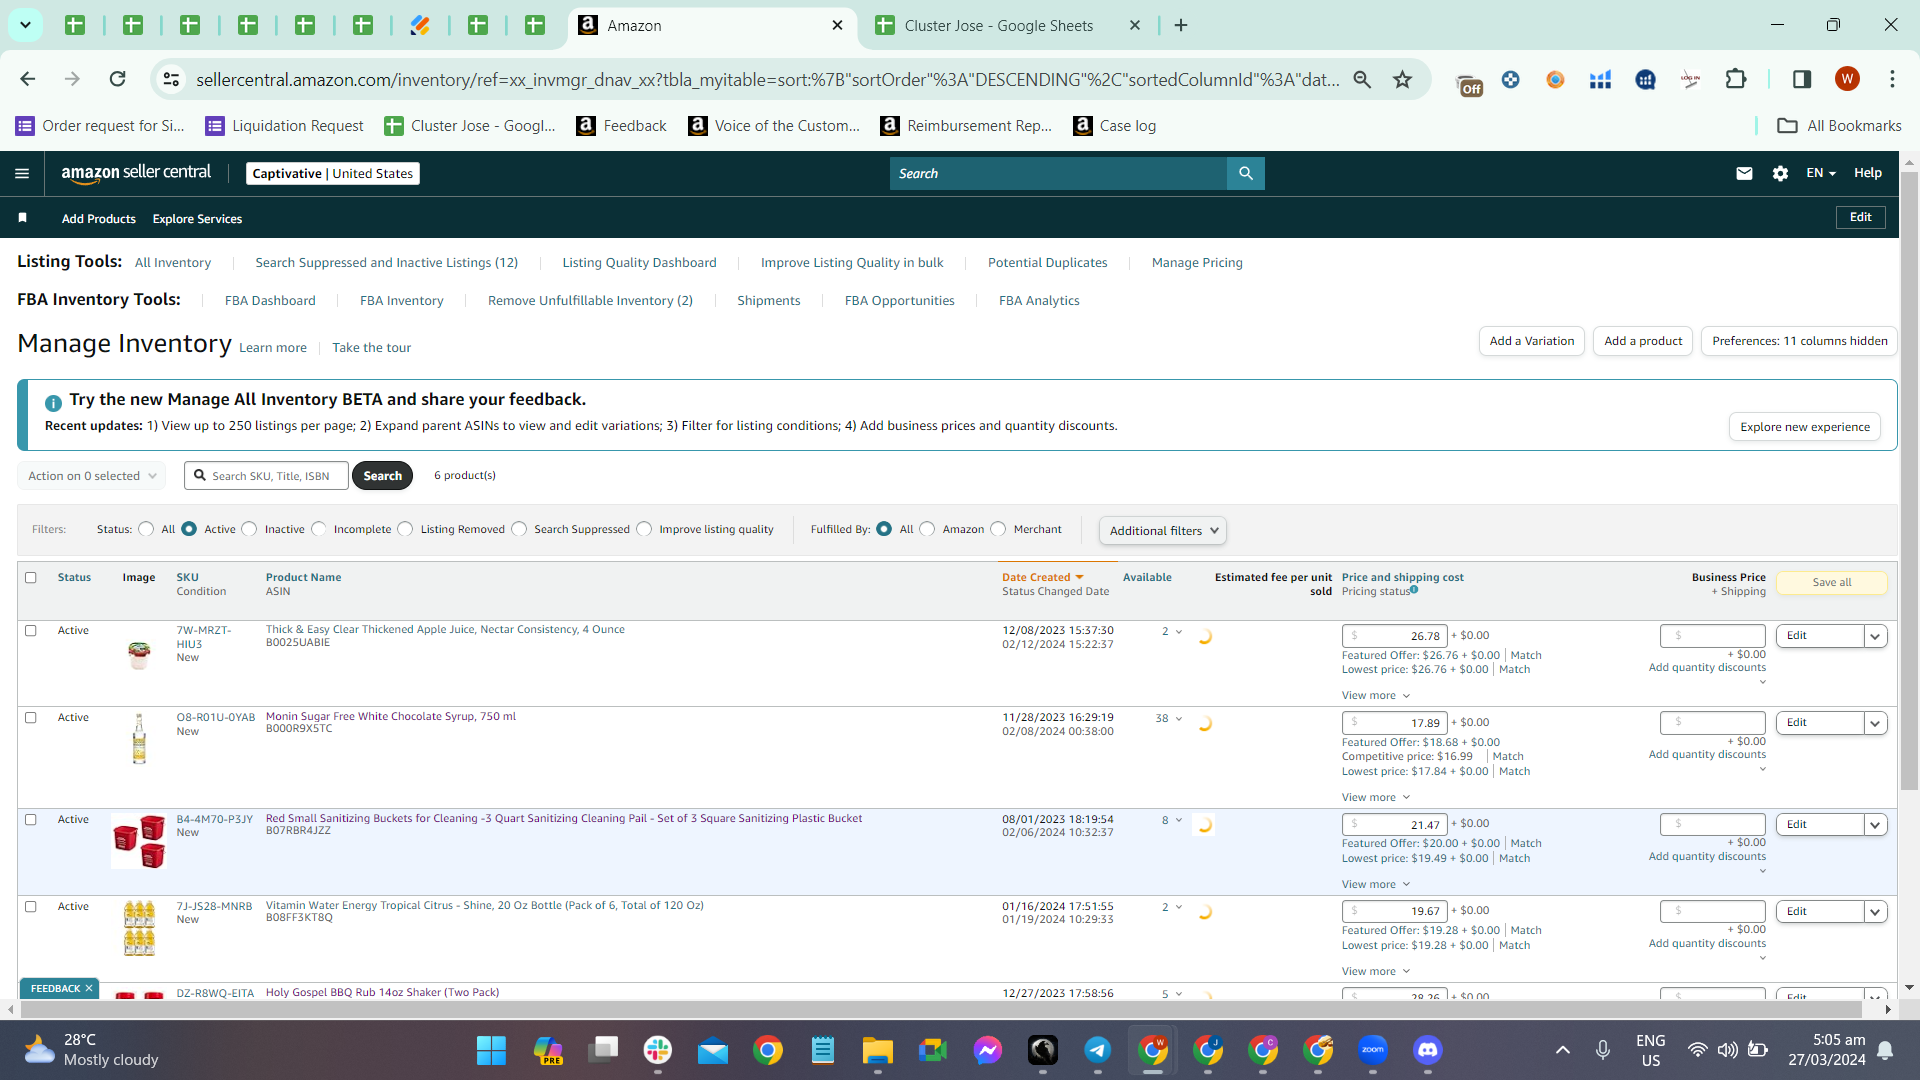Open Slack from the taskbar
The width and height of the screenshot is (1920, 1080).
pyautogui.click(x=658, y=1050)
